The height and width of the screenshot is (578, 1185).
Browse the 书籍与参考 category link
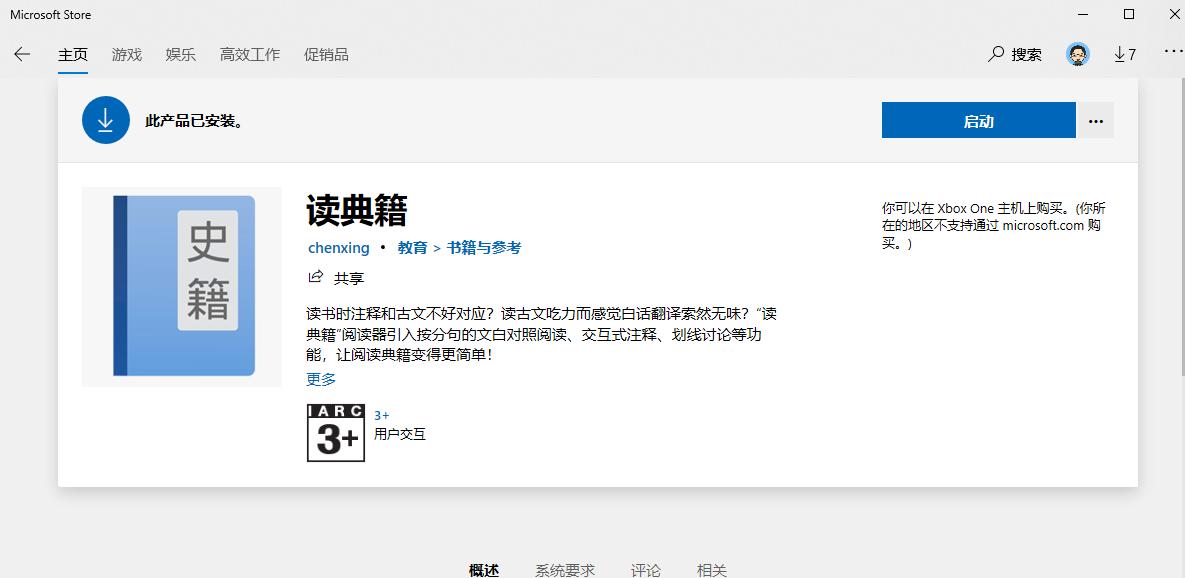pyautogui.click(x=484, y=247)
